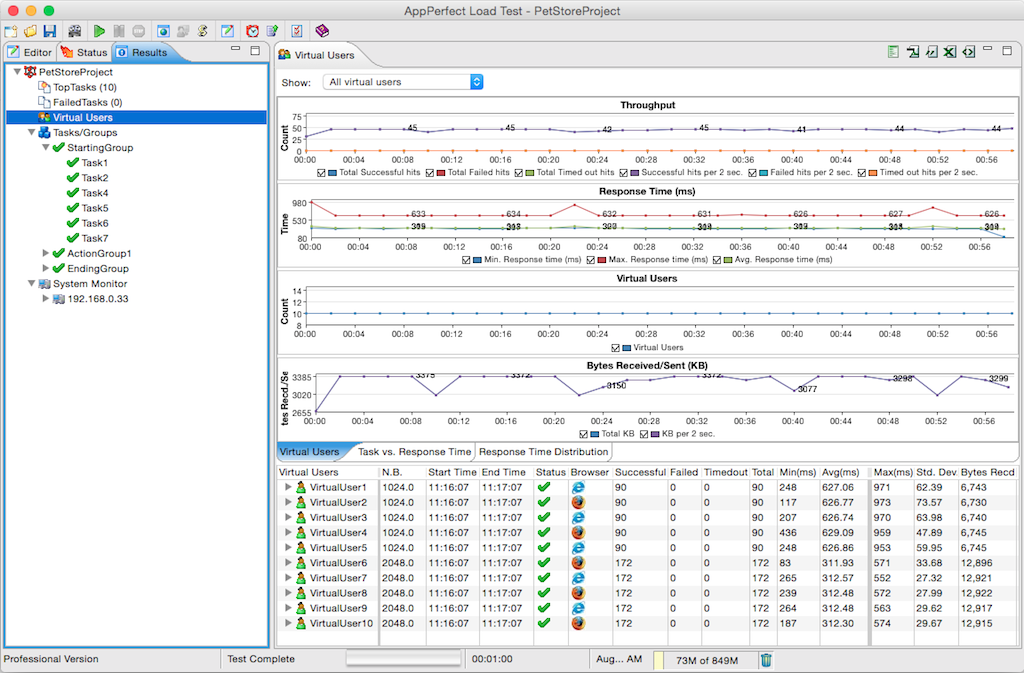Open the Show 'All virtual users' dropdown
This screenshot has width=1024, height=673.
[403, 82]
